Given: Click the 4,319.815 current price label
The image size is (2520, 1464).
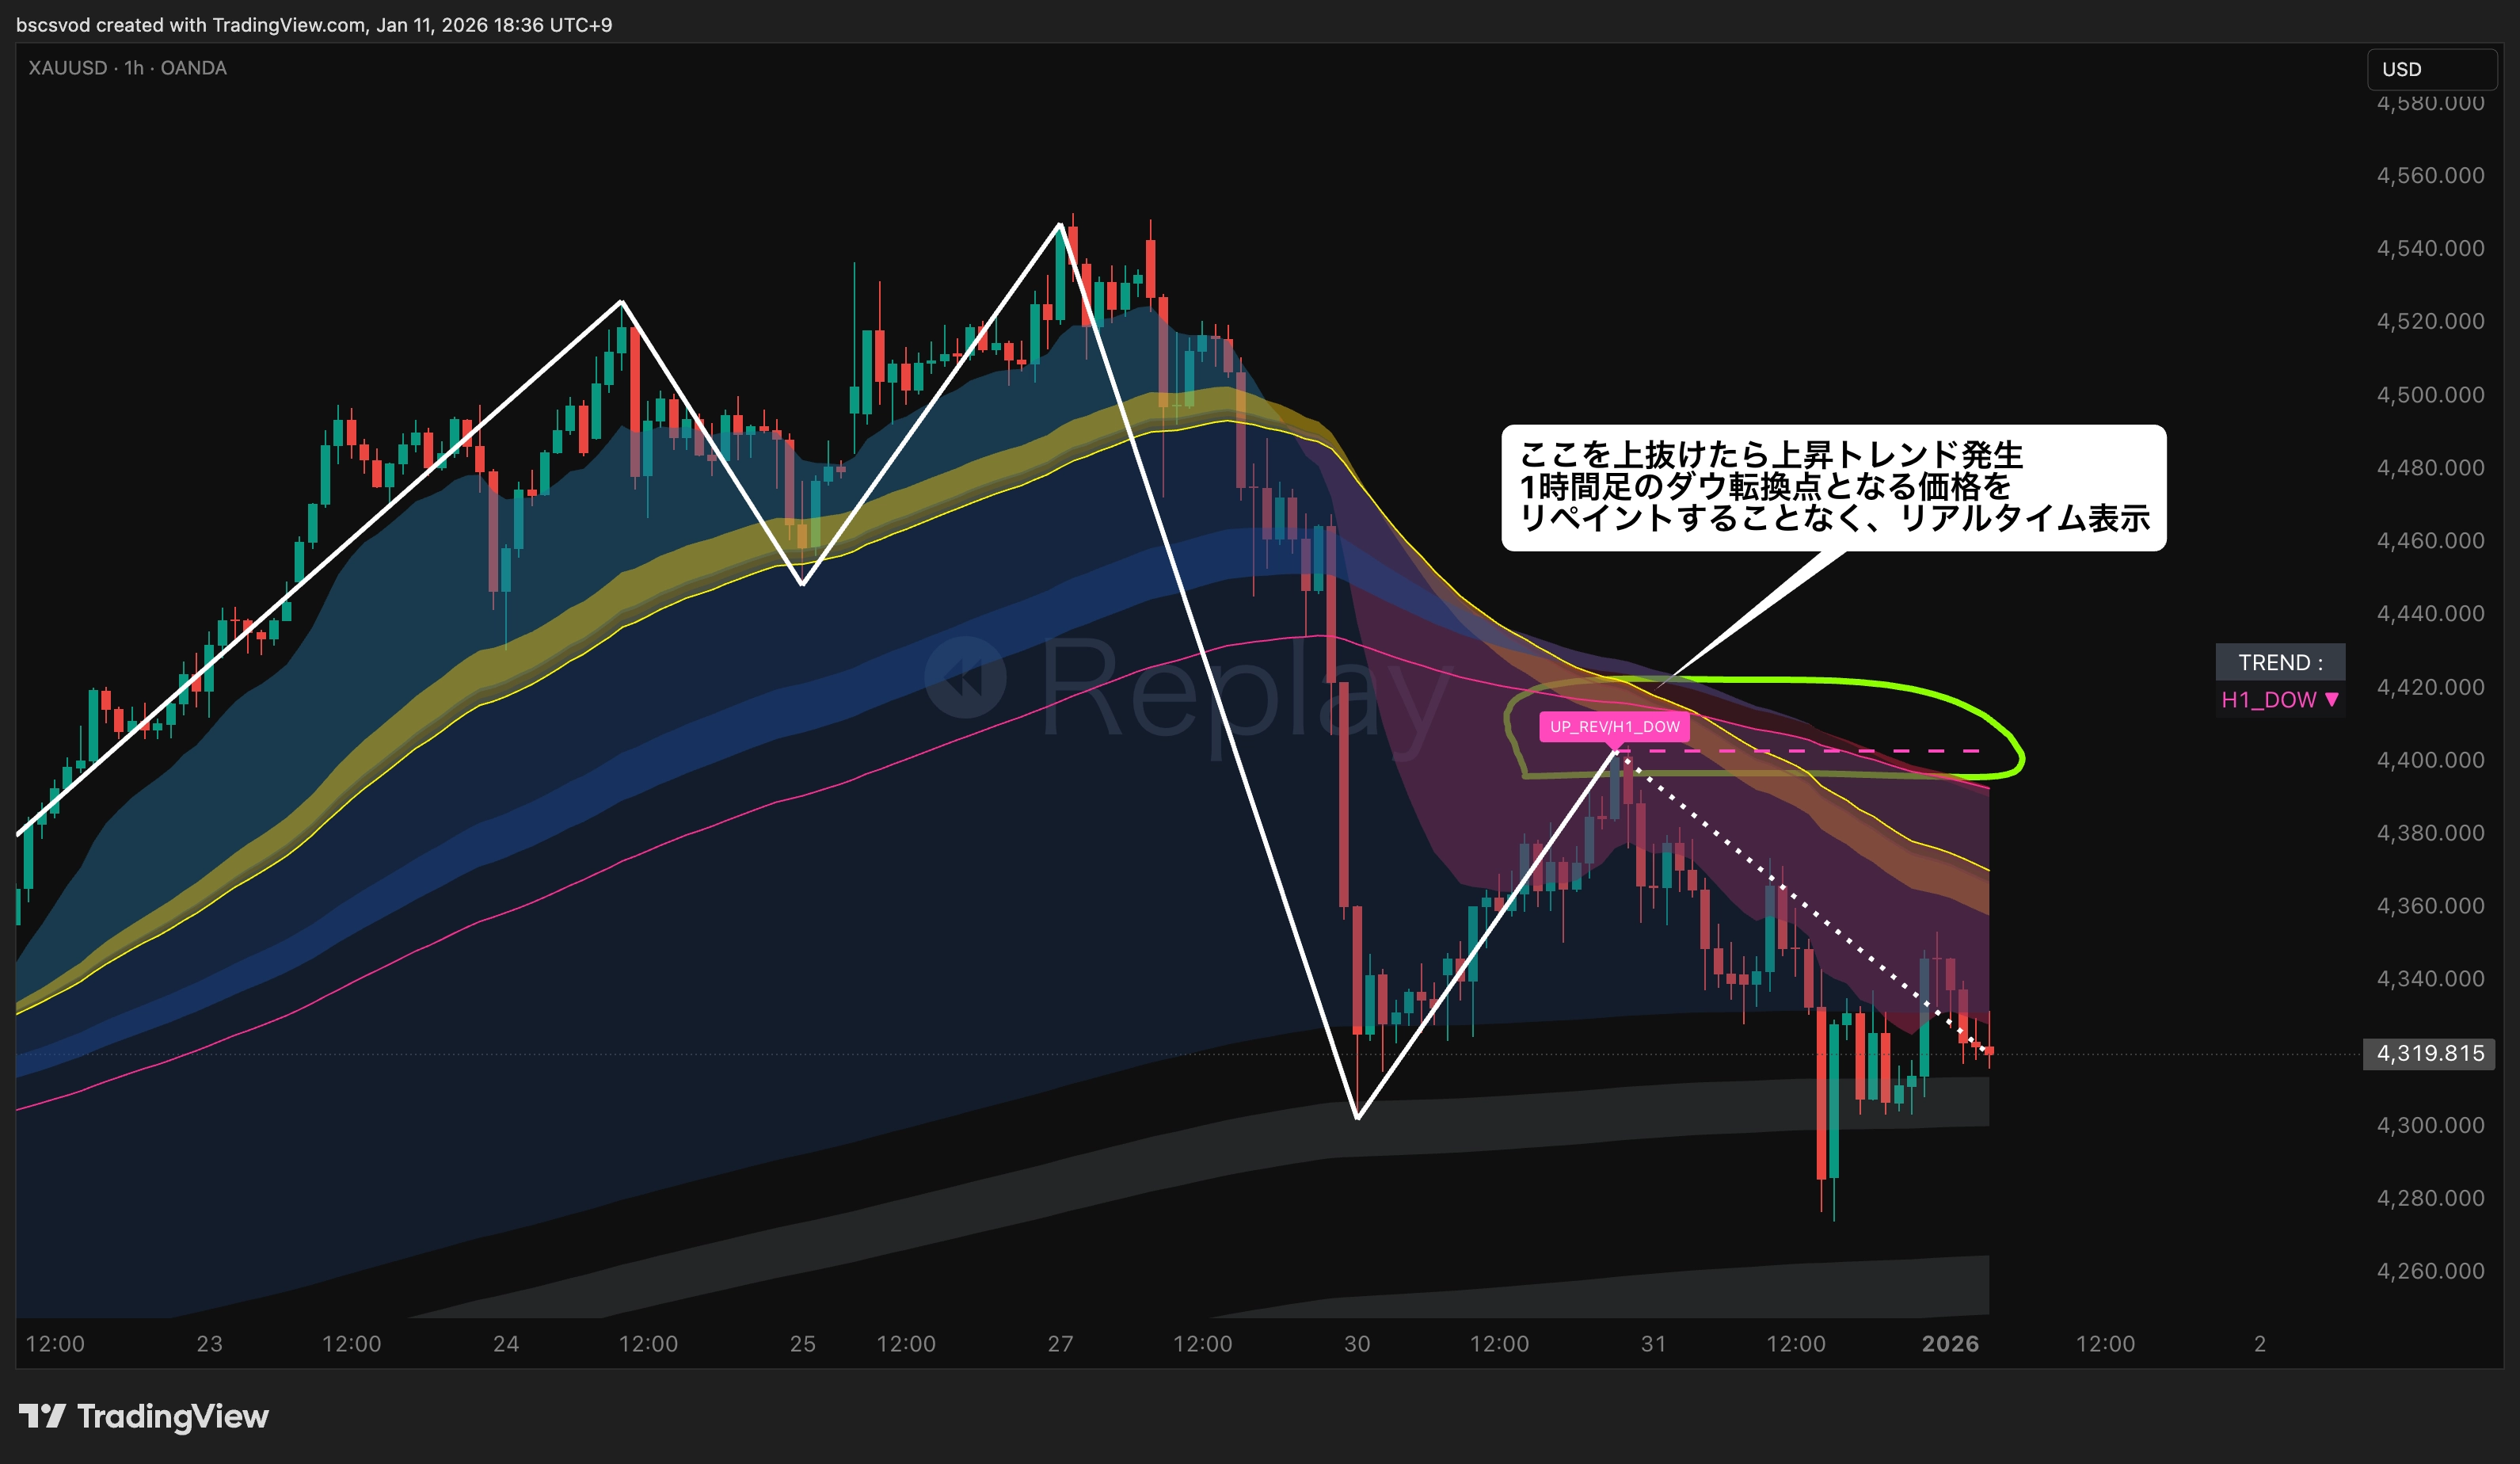Looking at the screenshot, I should point(2429,1053).
